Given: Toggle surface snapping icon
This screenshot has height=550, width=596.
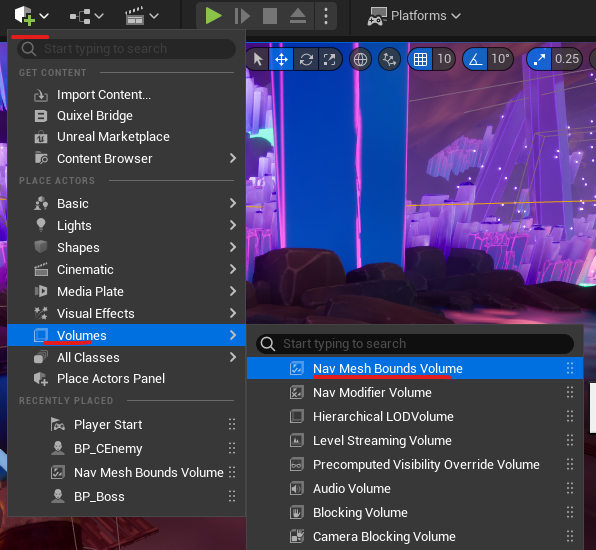Looking at the screenshot, I should click(x=389, y=59).
